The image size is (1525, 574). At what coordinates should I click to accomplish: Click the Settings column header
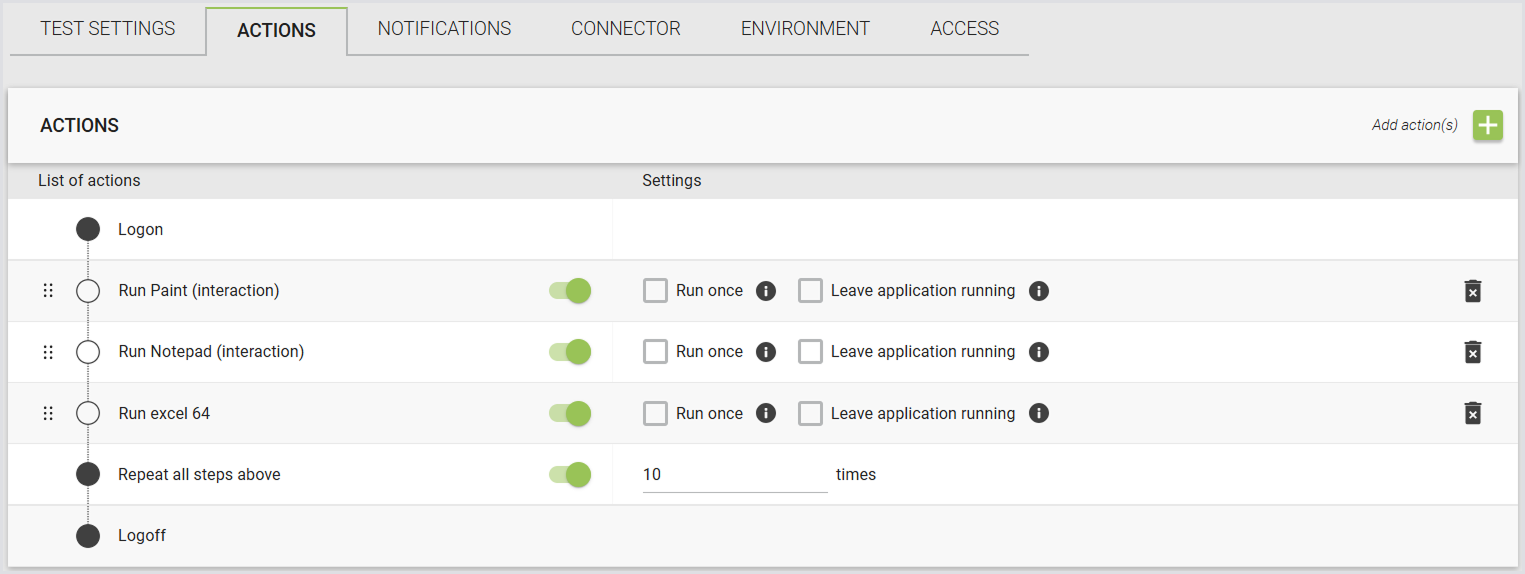point(672,181)
